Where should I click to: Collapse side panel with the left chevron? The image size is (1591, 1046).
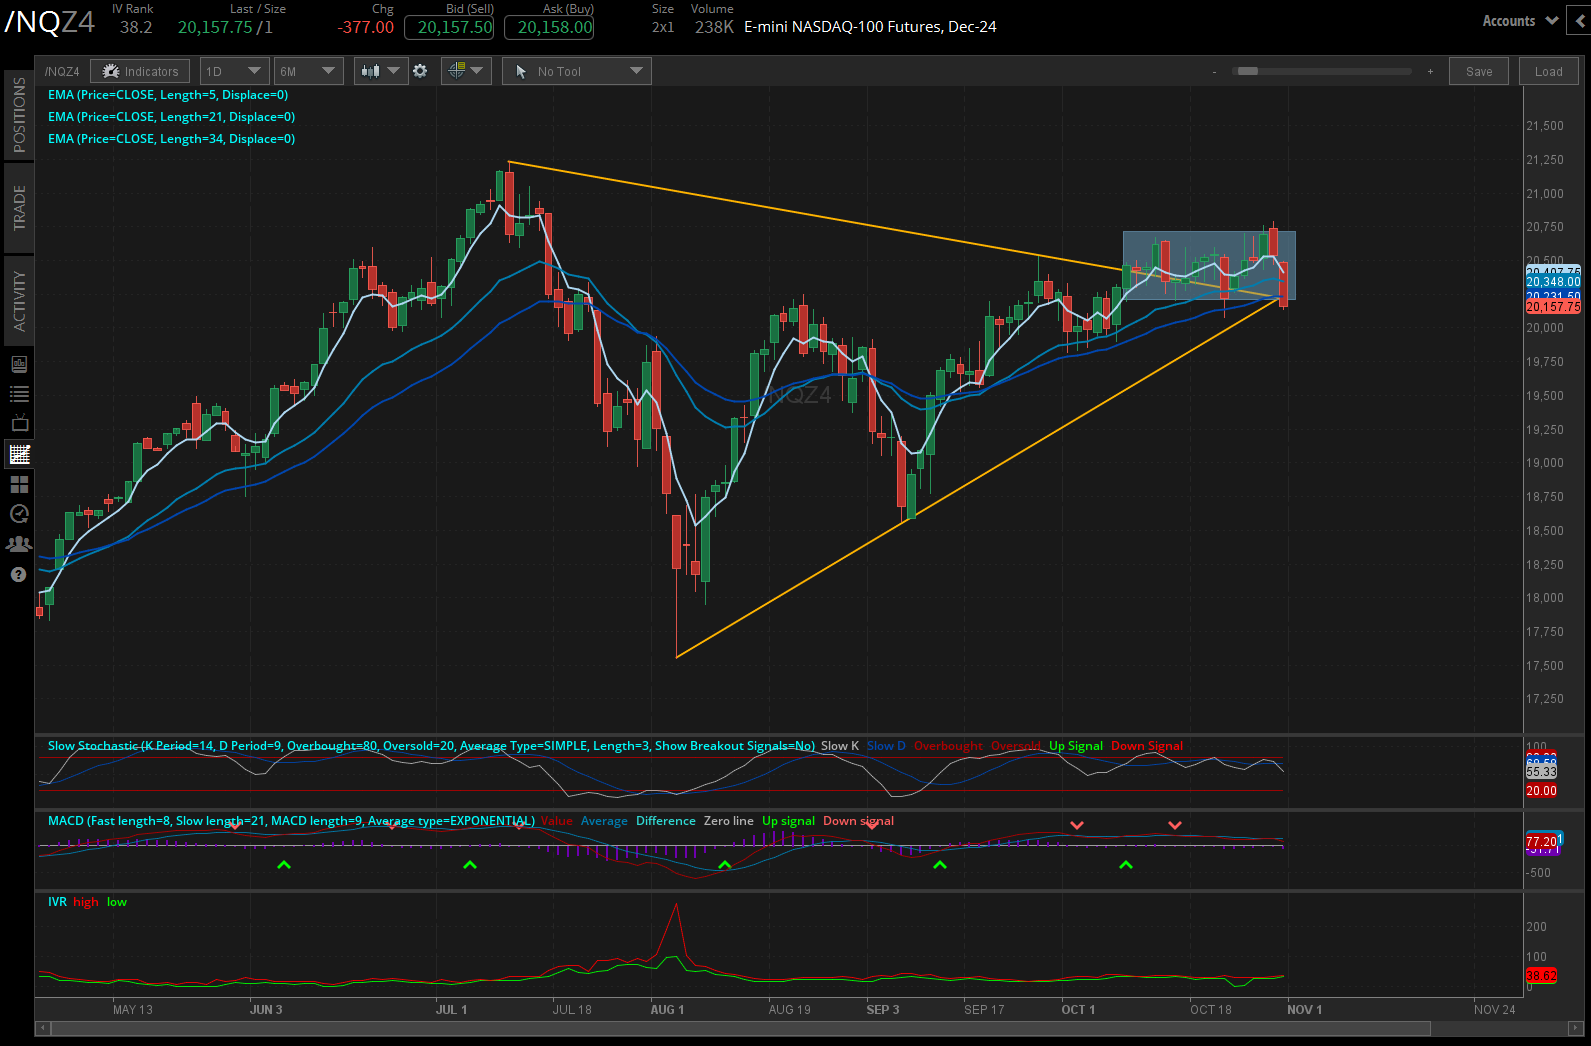point(1580,21)
